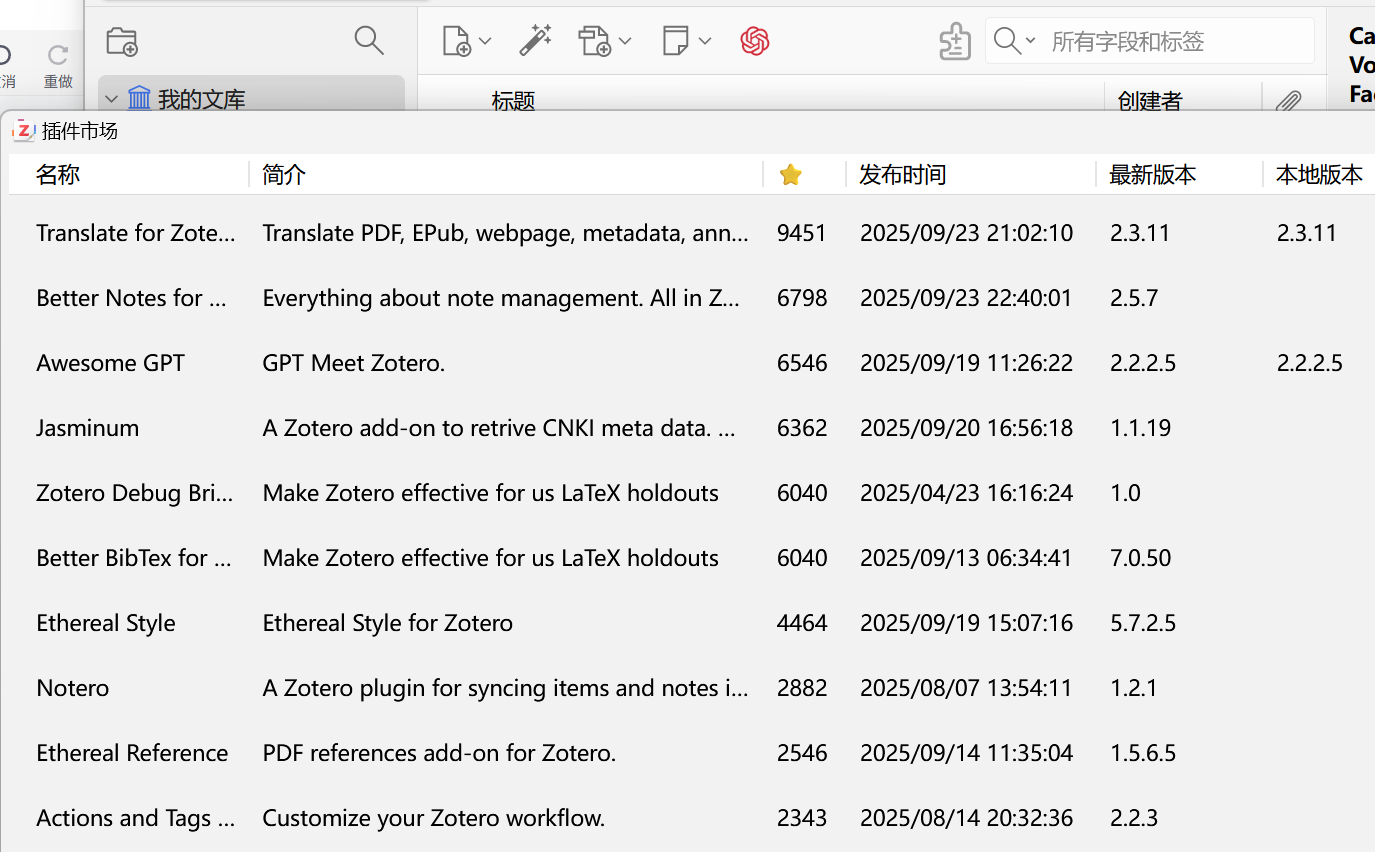1375x852 pixels.
Task: Click latest version 5.7.2.5
Action: [1142, 622]
